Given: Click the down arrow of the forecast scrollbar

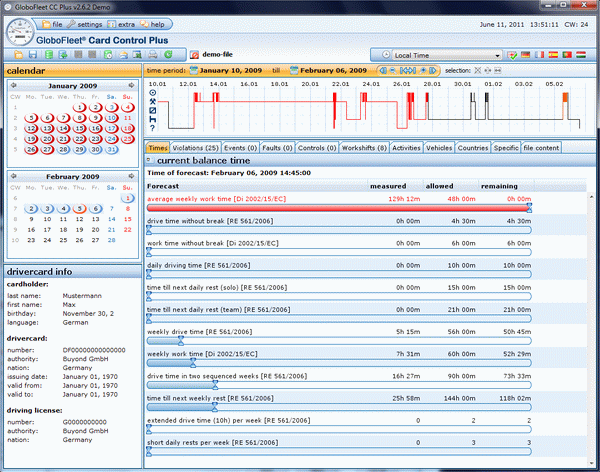Looking at the screenshot, I should point(591,464).
